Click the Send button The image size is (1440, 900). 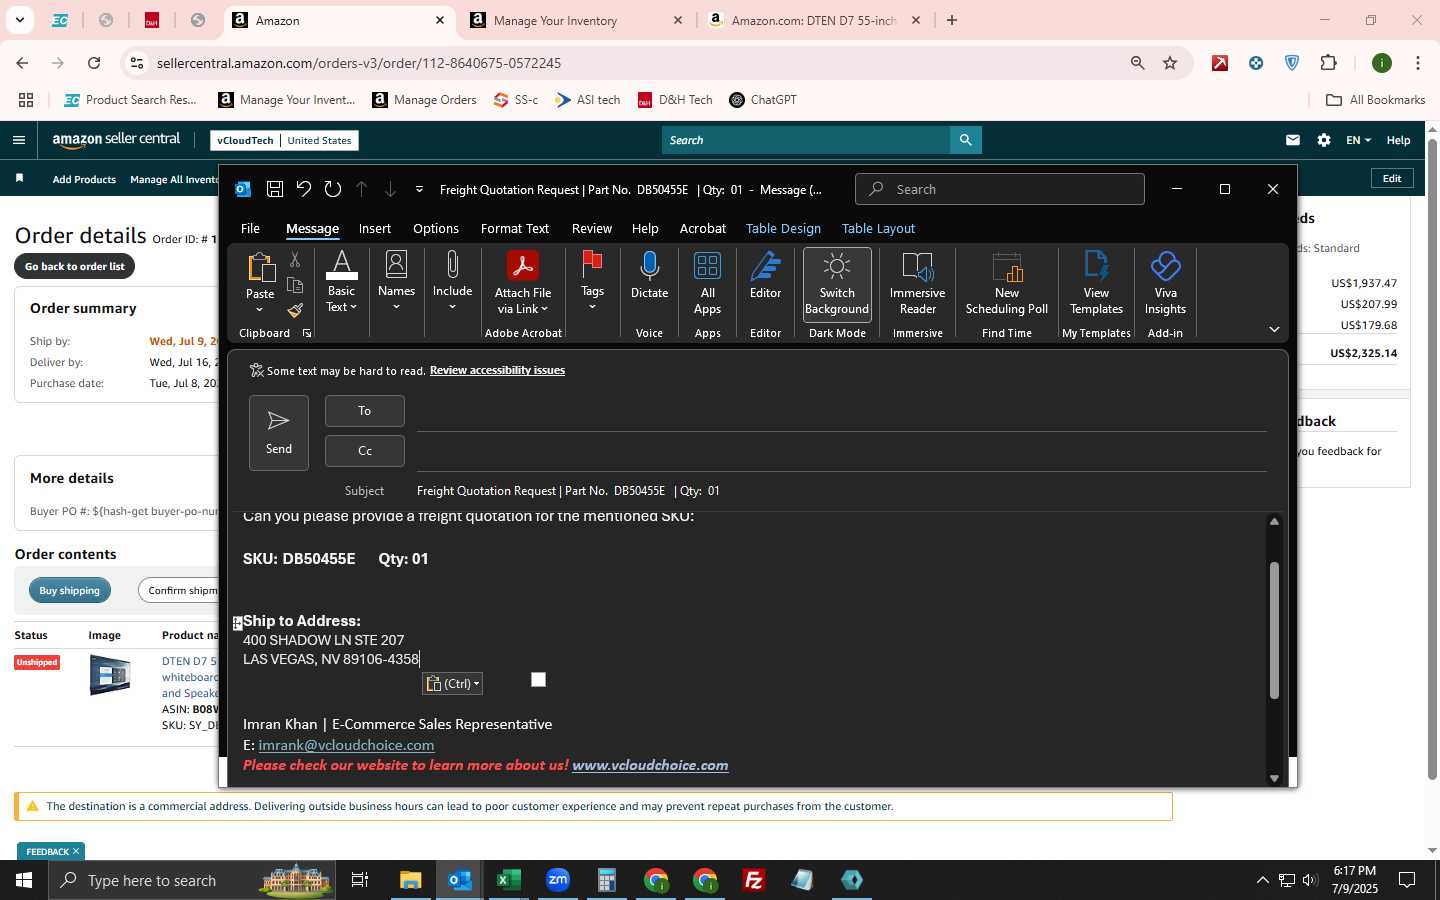279,432
